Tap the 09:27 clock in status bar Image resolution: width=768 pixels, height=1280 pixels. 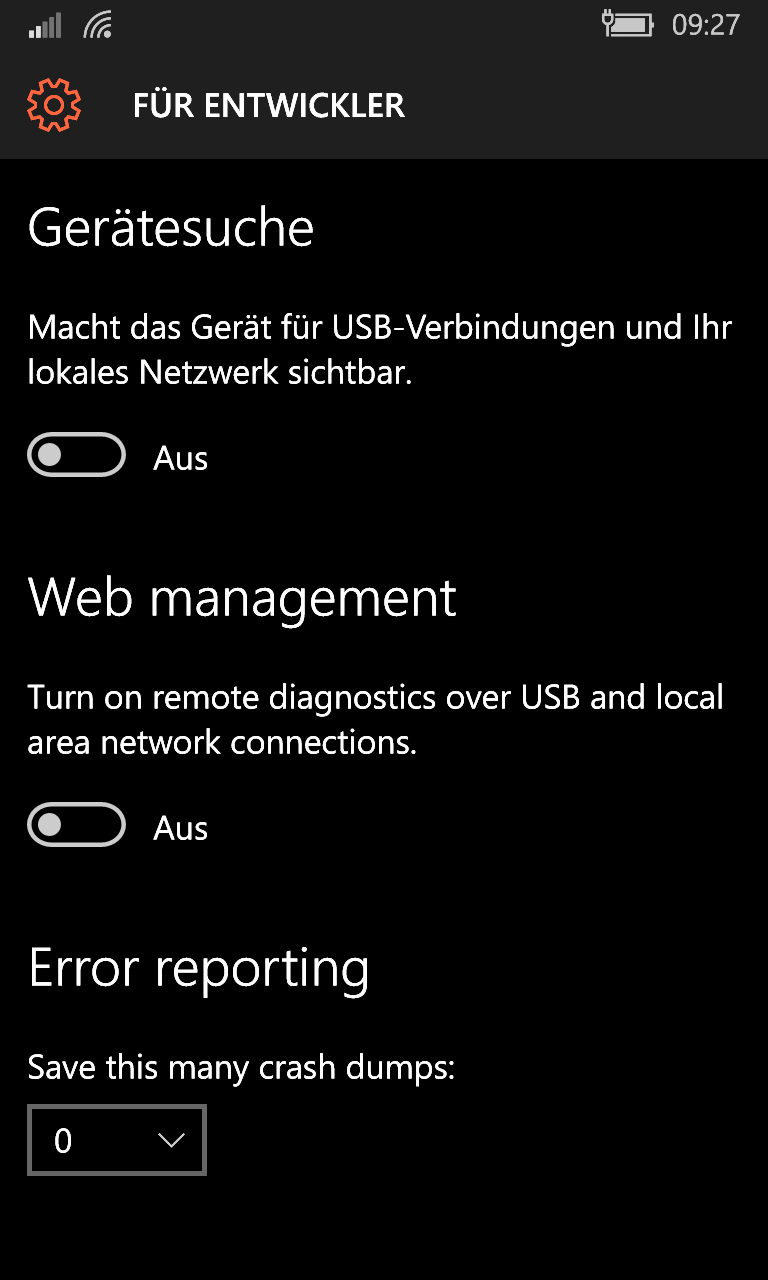(x=705, y=25)
